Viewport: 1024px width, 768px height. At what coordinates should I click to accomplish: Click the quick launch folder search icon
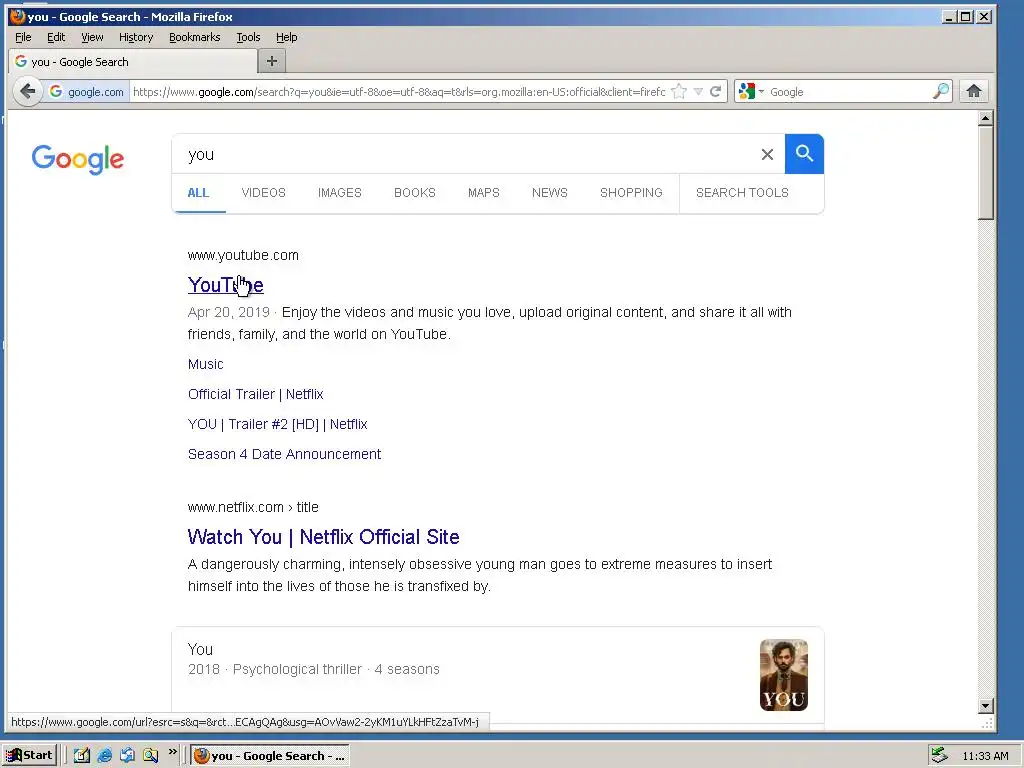(150, 756)
